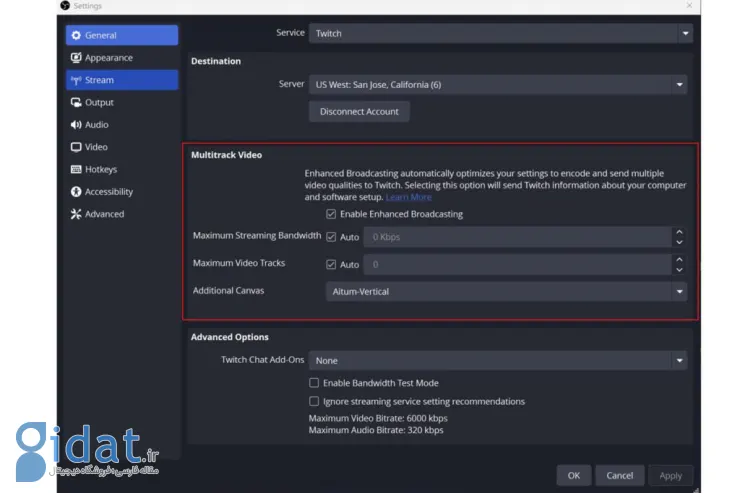Open Twitch Chat Add-Ons dropdown
This screenshot has width=740, height=493.
click(x=498, y=360)
